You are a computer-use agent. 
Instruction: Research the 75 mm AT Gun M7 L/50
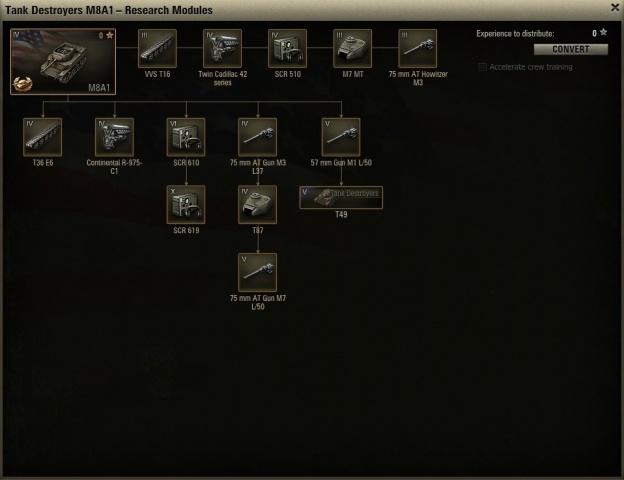tap(257, 272)
